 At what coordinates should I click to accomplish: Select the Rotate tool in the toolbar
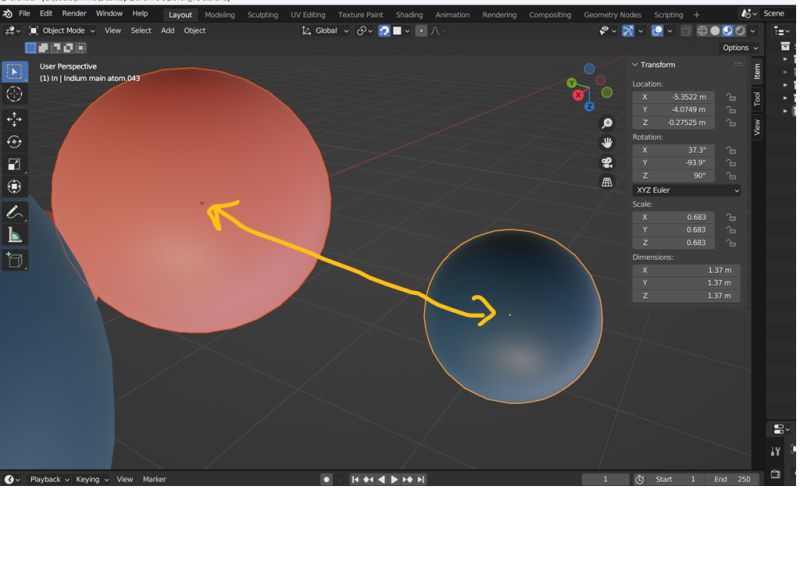pyautogui.click(x=13, y=141)
